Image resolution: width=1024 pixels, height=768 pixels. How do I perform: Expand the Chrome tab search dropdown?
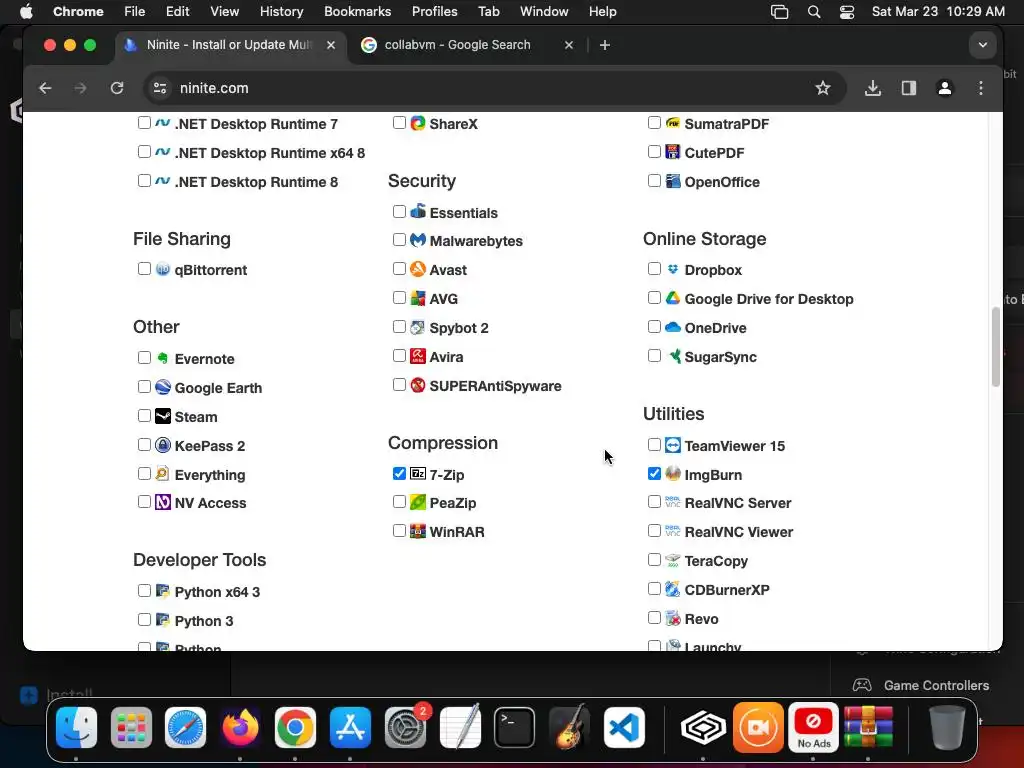point(982,45)
